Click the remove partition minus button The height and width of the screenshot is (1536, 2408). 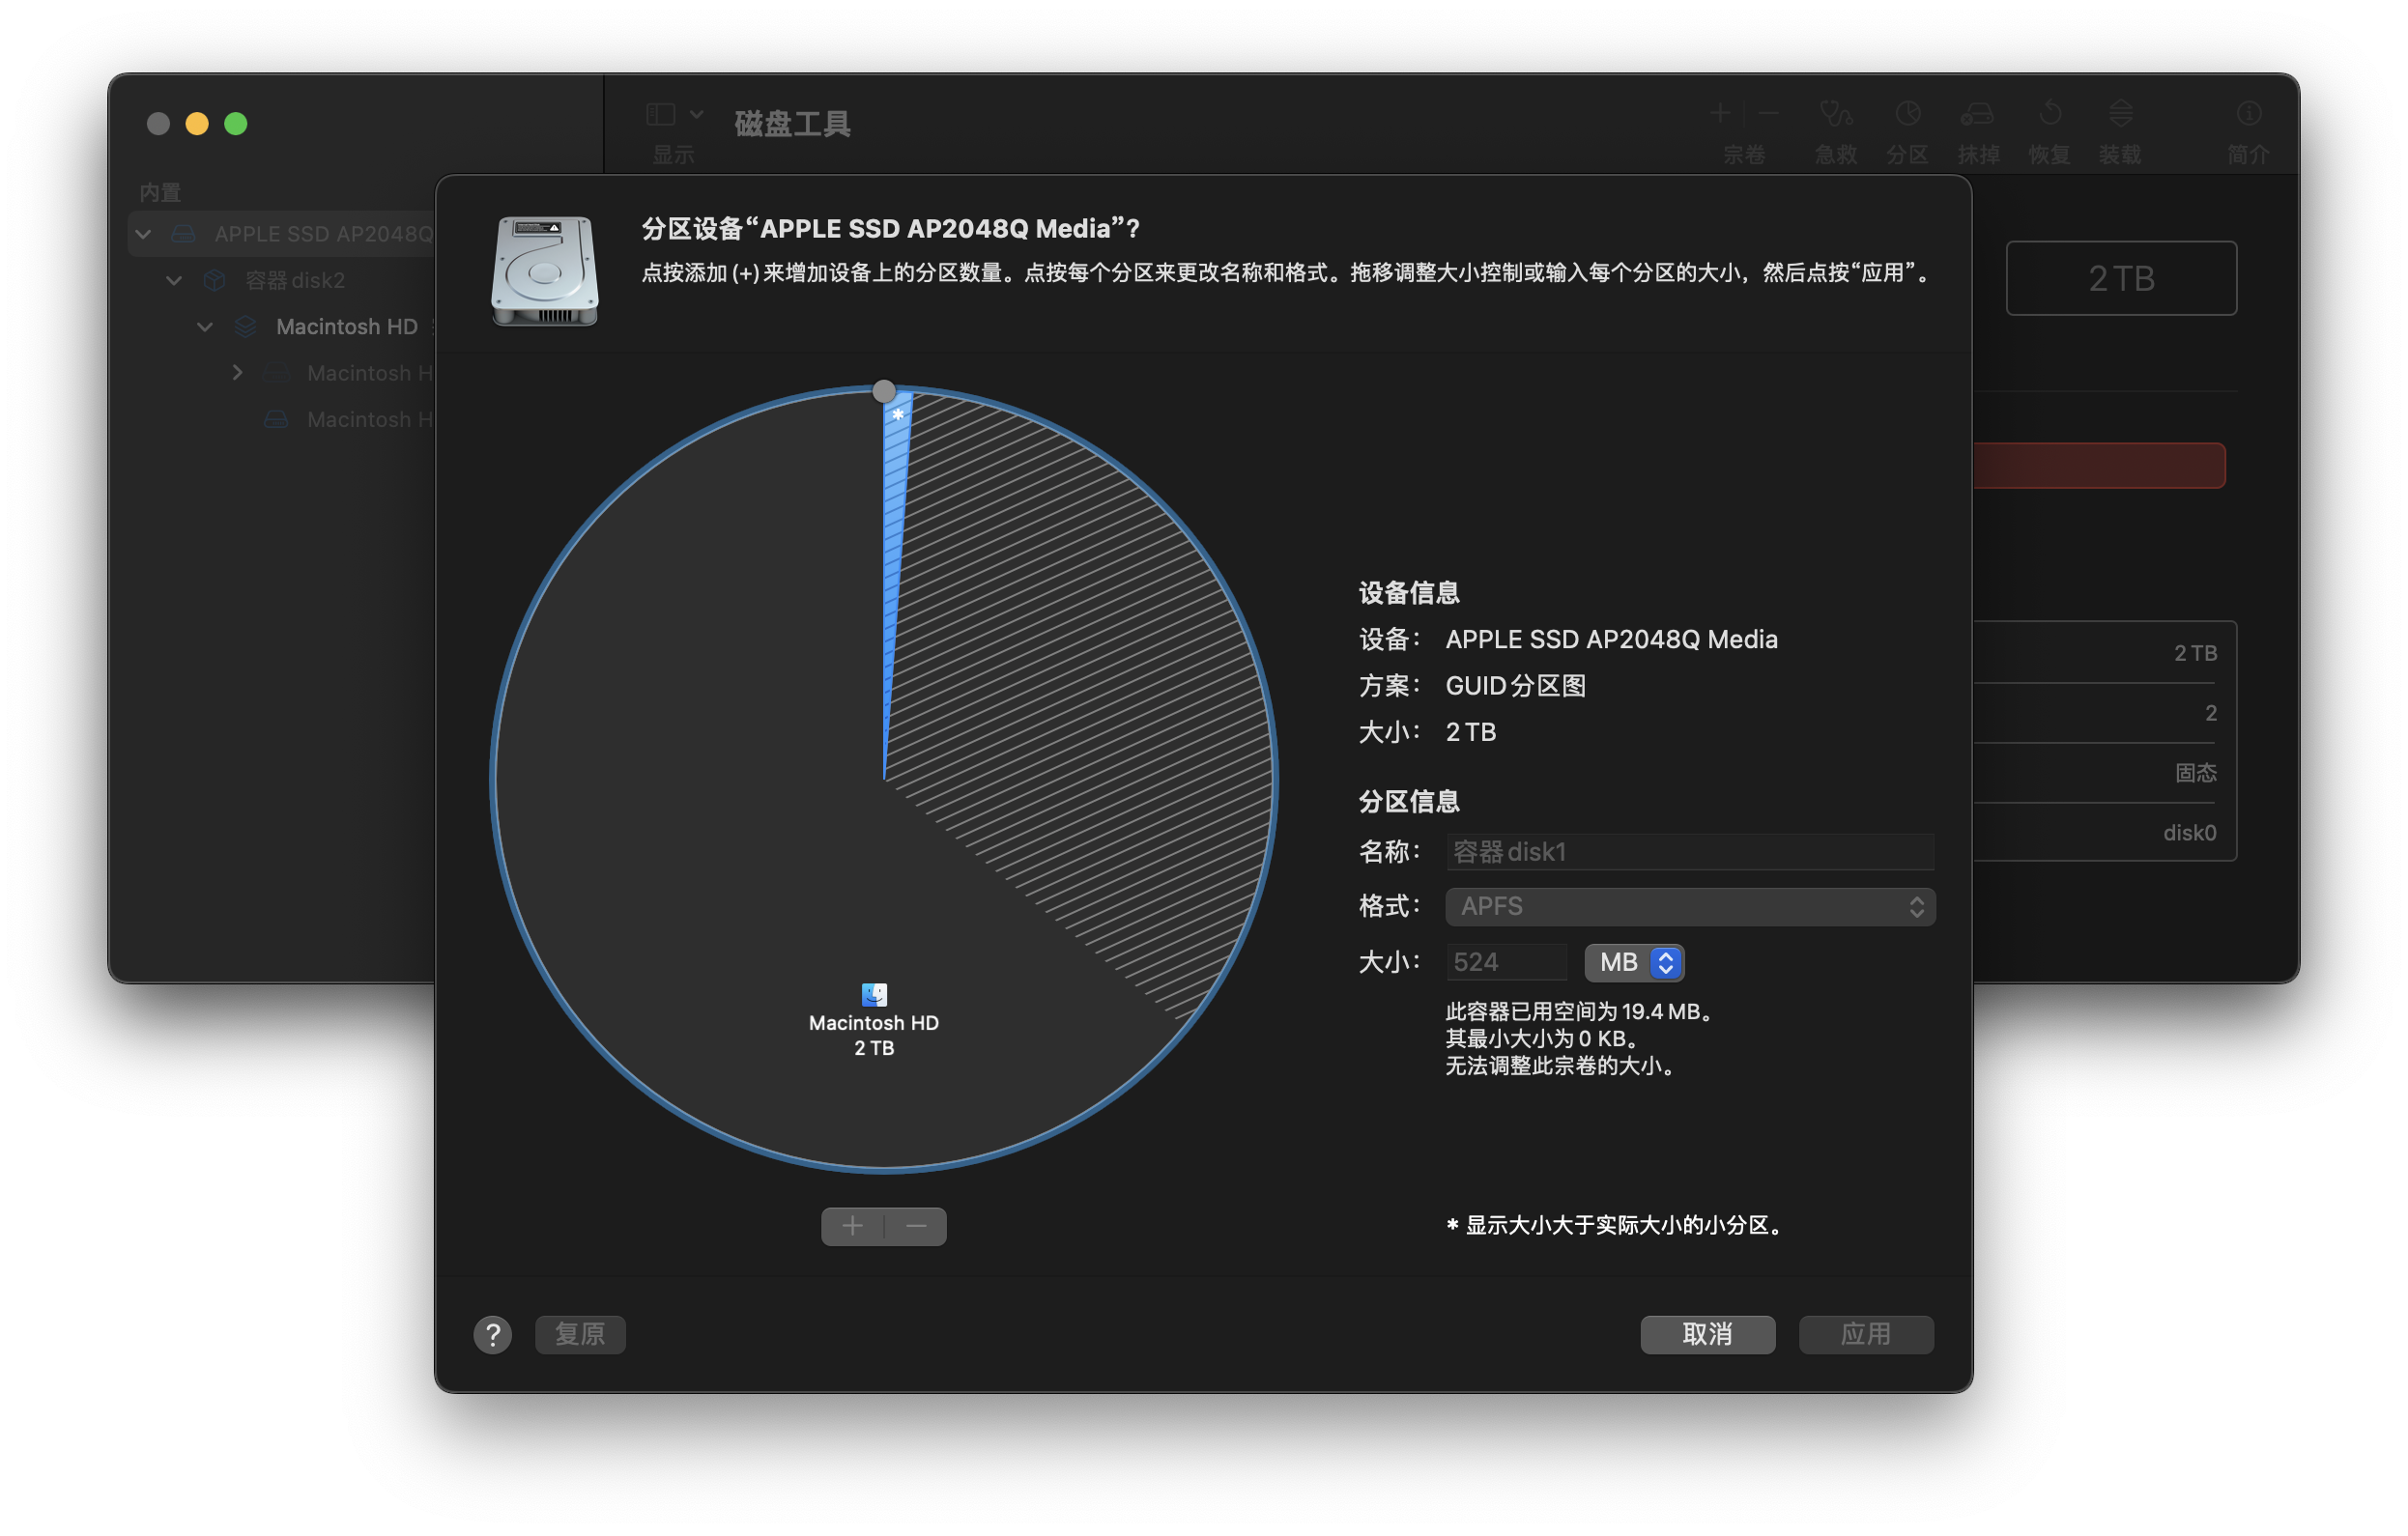(916, 1226)
